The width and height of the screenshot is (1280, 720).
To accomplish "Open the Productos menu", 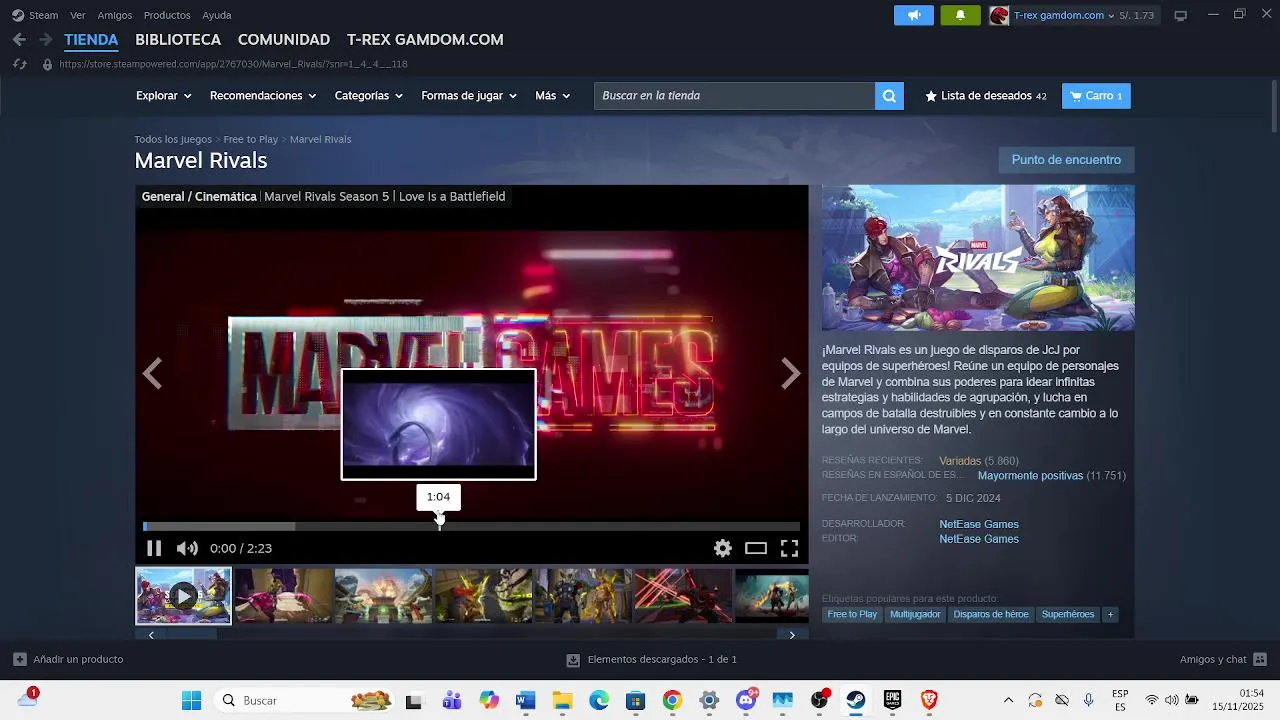I will click(x=167, y=15).
